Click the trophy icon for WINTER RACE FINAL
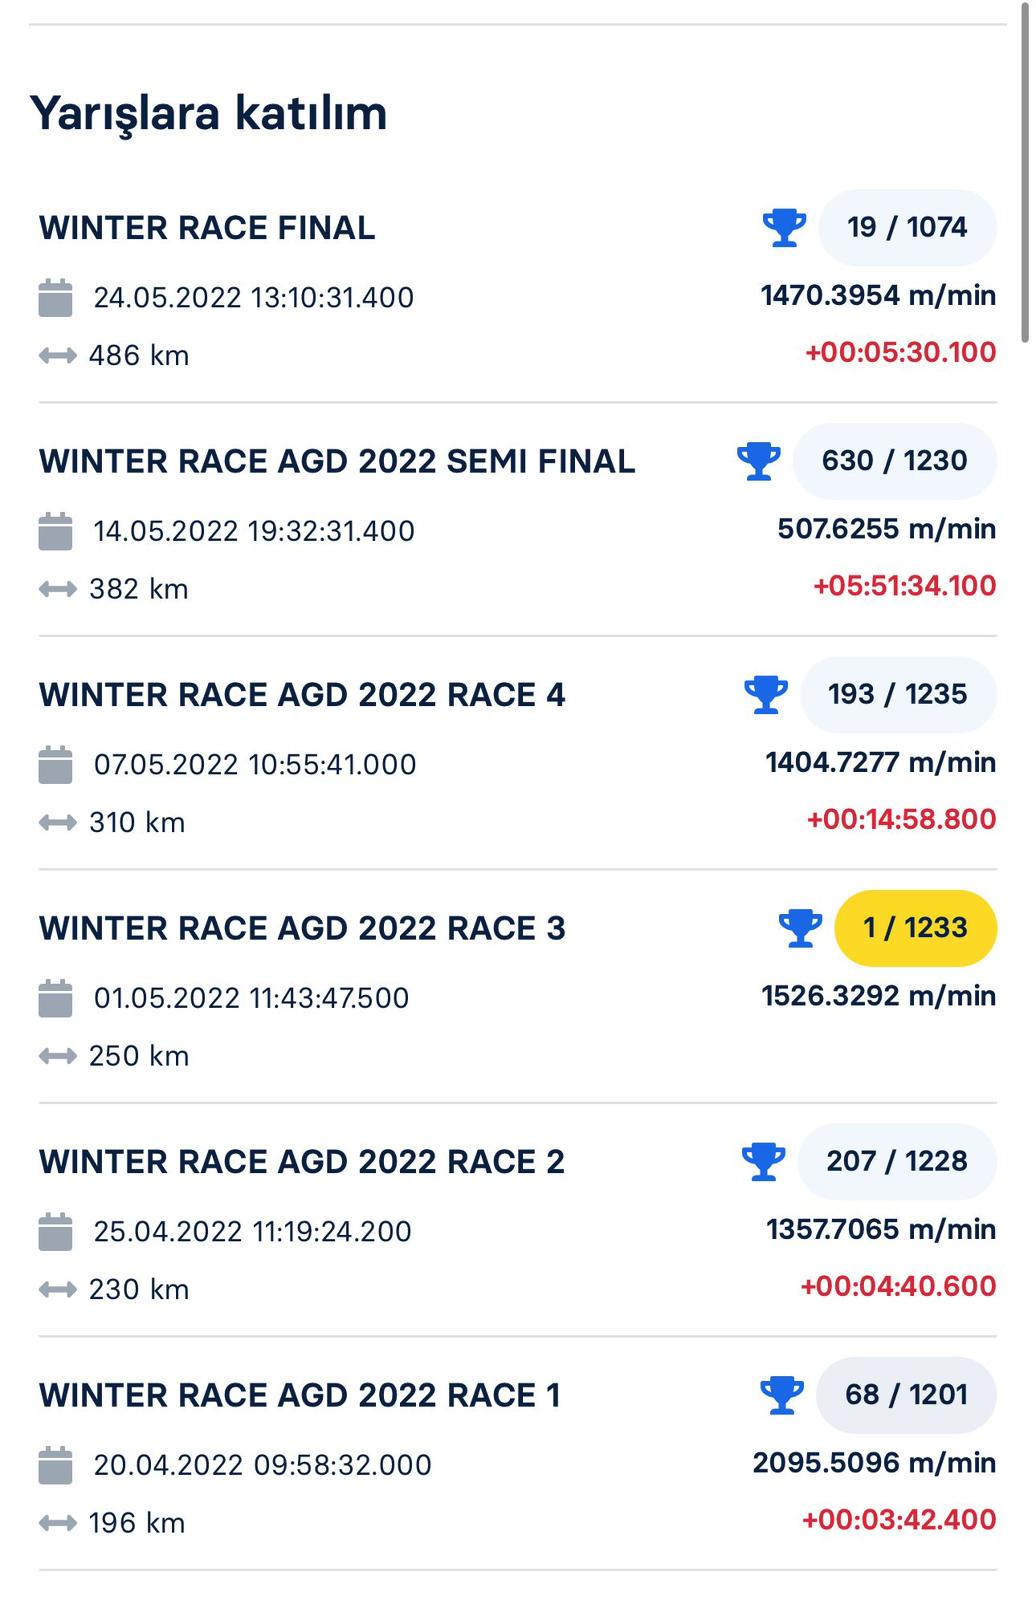Image resolution: width=1036 pixels, height=1600 pixels. (x=784, y=227)
